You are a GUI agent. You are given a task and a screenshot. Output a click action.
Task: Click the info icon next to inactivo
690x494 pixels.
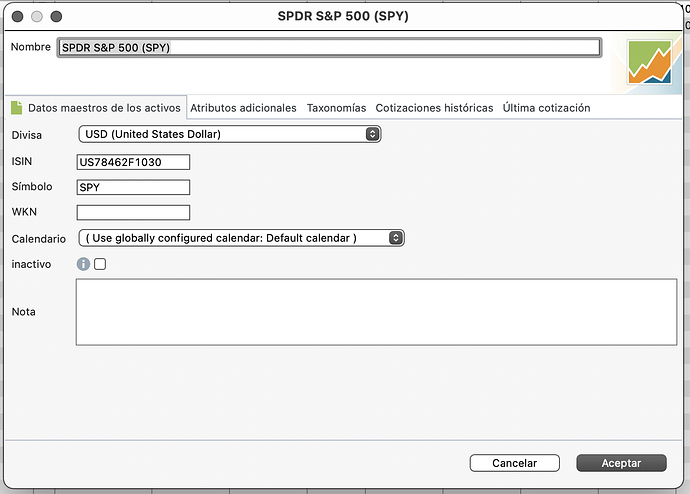coord(83,264)
